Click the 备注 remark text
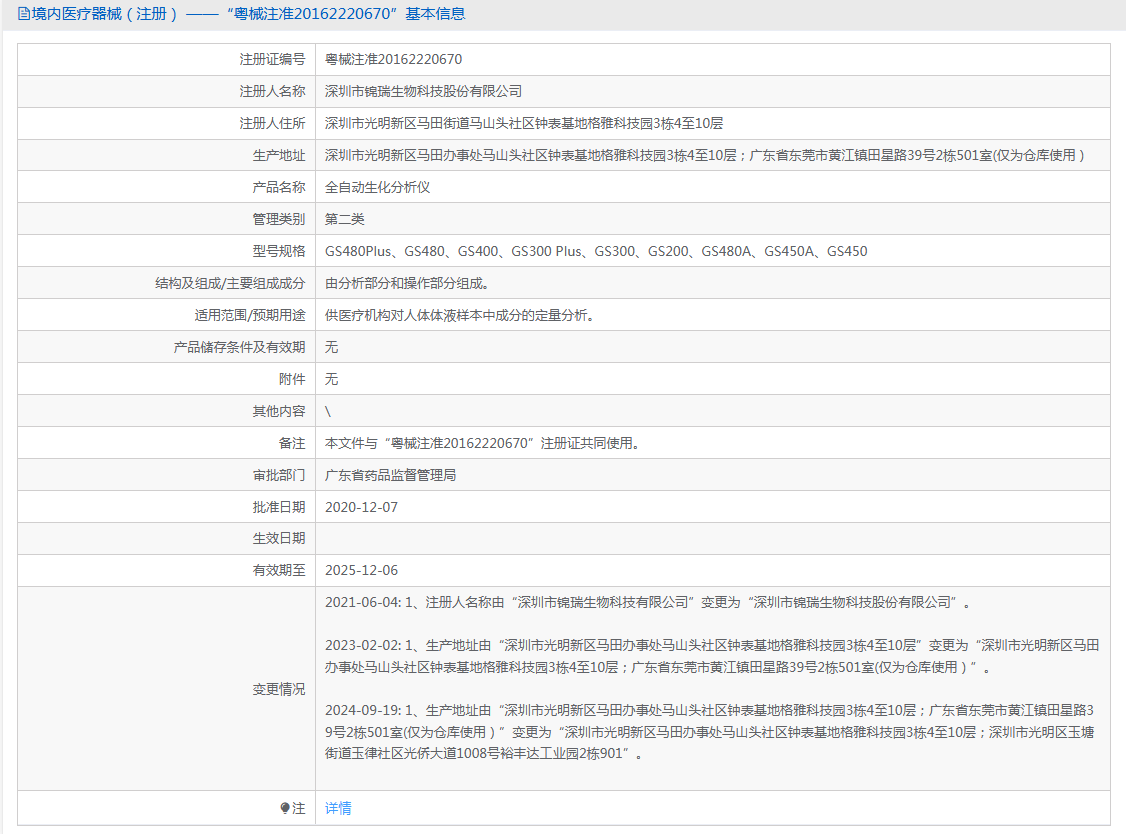 pyautogui.click(x=482, y=443)
